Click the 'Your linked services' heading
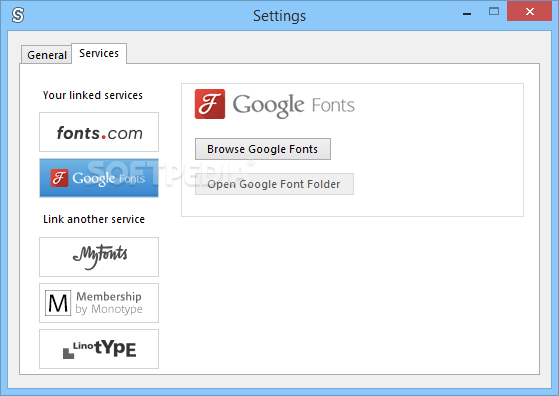 [93, 95]
